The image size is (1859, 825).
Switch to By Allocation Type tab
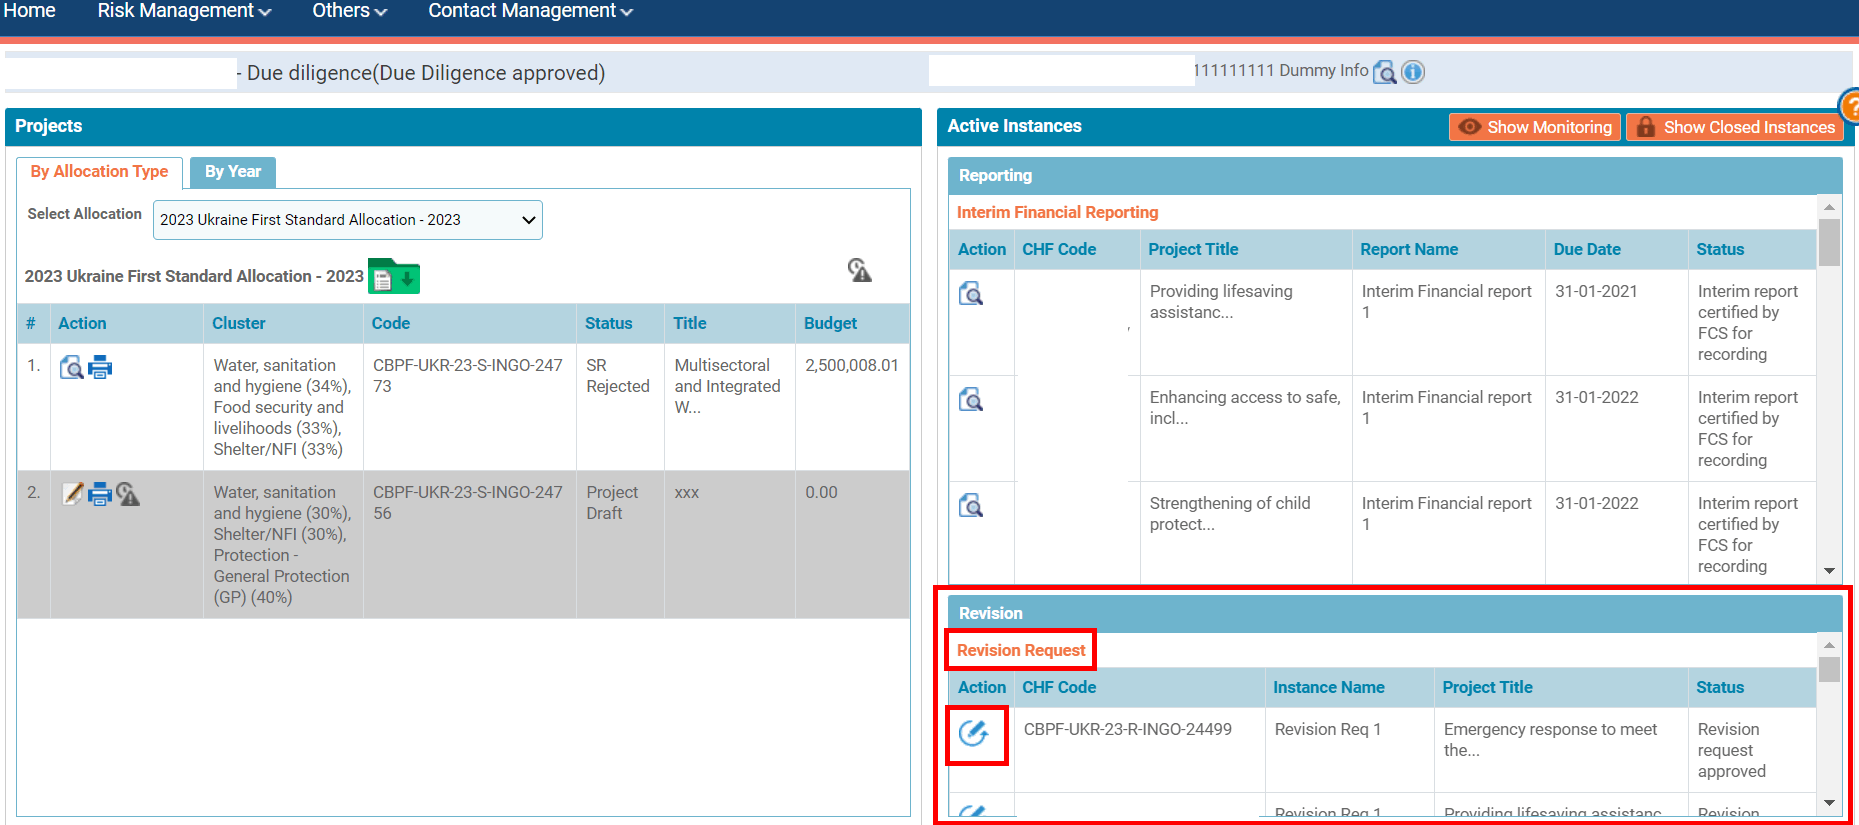[x=99, y=172]
